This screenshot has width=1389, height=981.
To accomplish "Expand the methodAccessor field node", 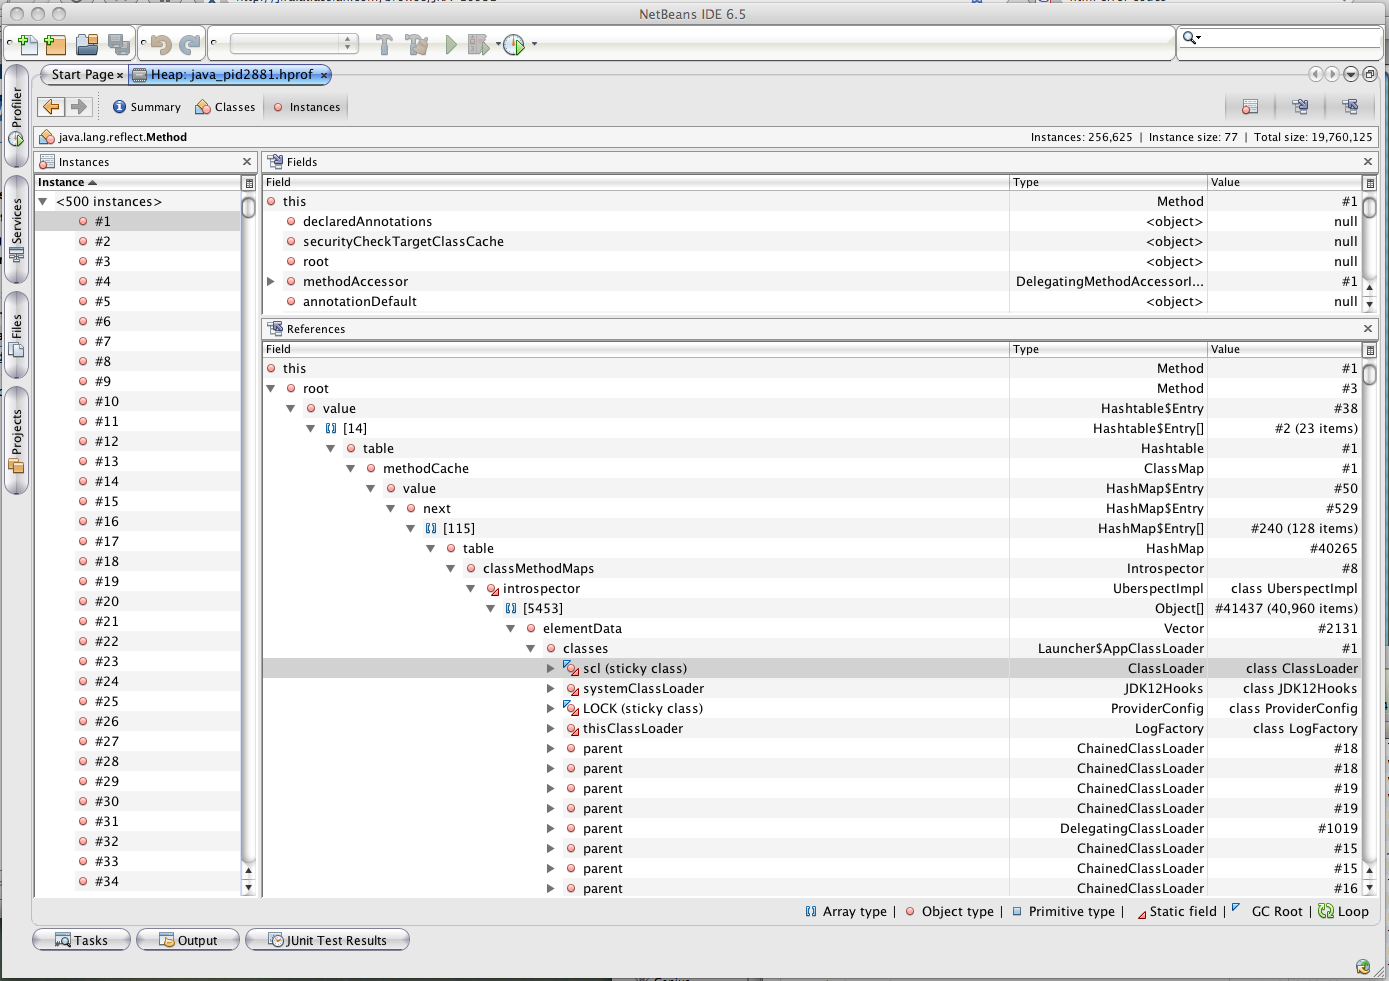I will (271, 282).
